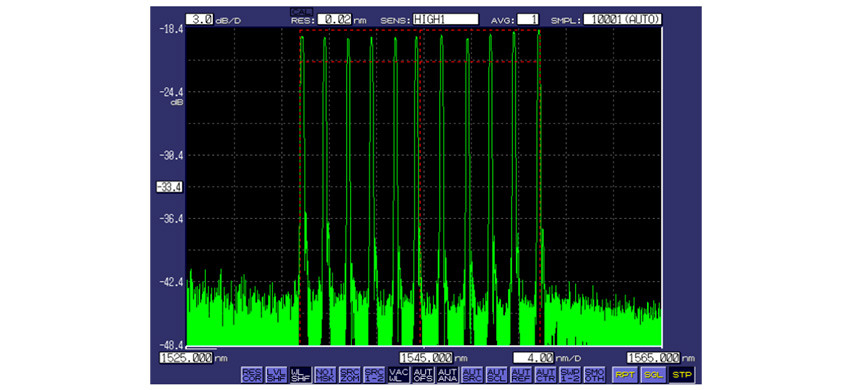Start repeat sweep with RPT
The height and width of the screenshot is (390, 850).
tap(624, 375)
